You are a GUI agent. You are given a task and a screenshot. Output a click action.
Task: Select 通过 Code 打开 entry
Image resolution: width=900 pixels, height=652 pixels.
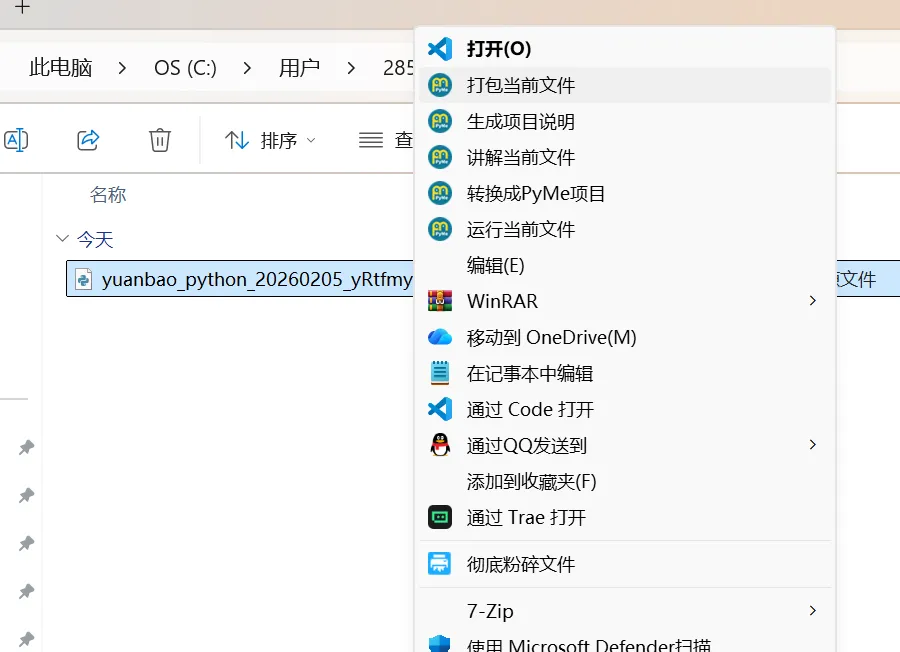[x=626, y=409]
